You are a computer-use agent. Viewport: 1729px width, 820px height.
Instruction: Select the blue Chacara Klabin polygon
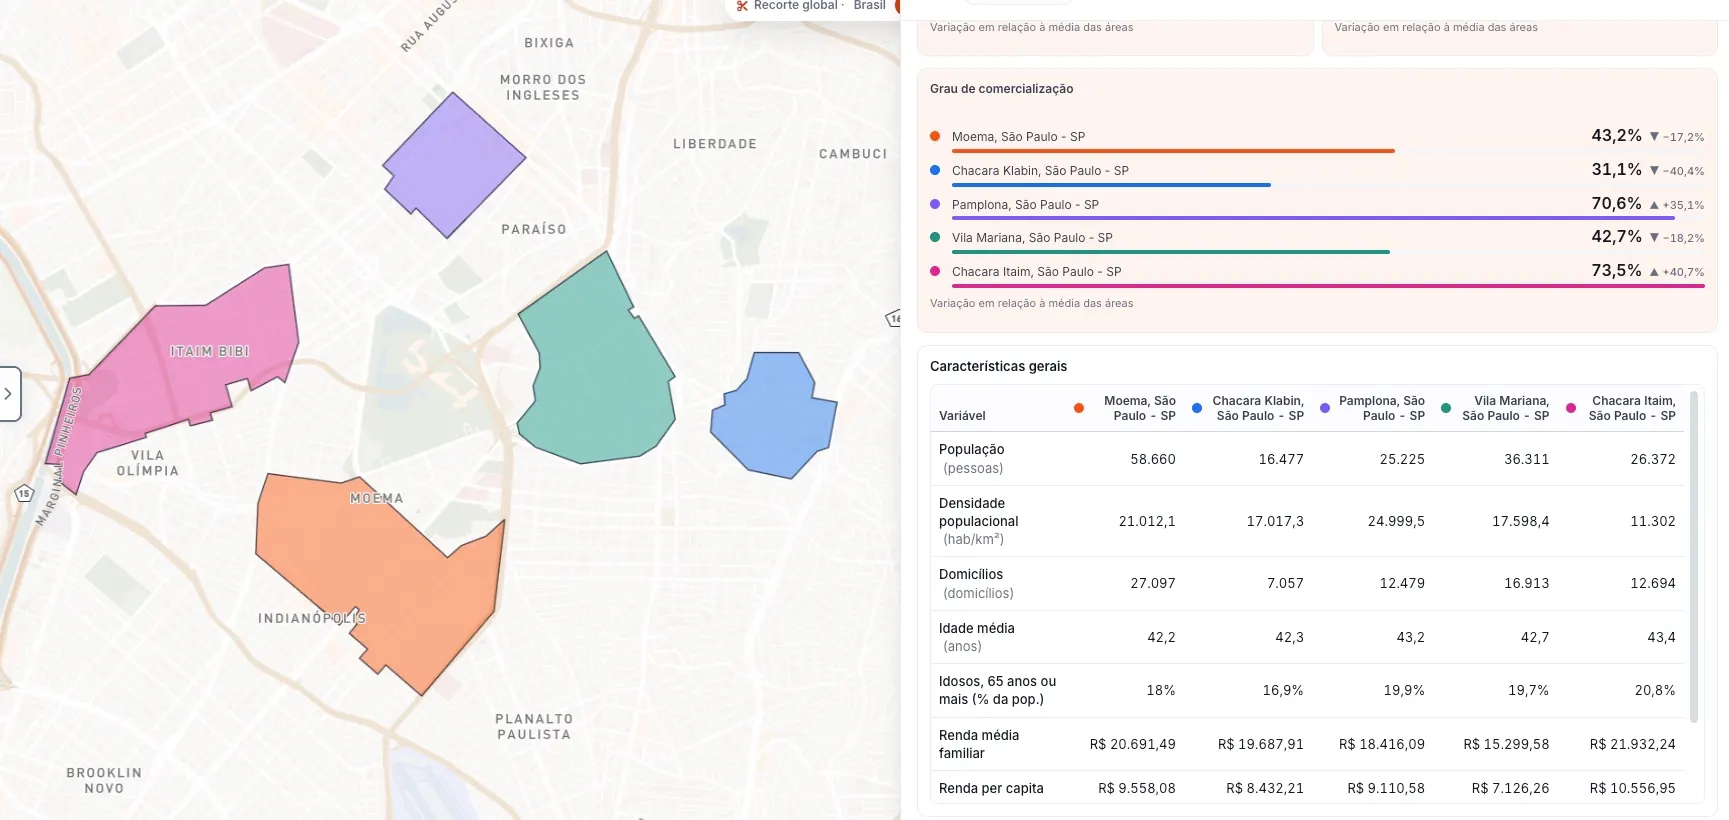(x=775, y=415)
